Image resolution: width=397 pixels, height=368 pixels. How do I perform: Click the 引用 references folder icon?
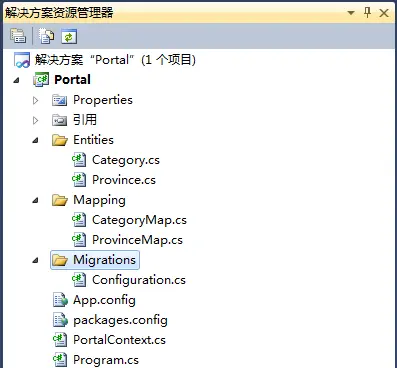point(60,120)
